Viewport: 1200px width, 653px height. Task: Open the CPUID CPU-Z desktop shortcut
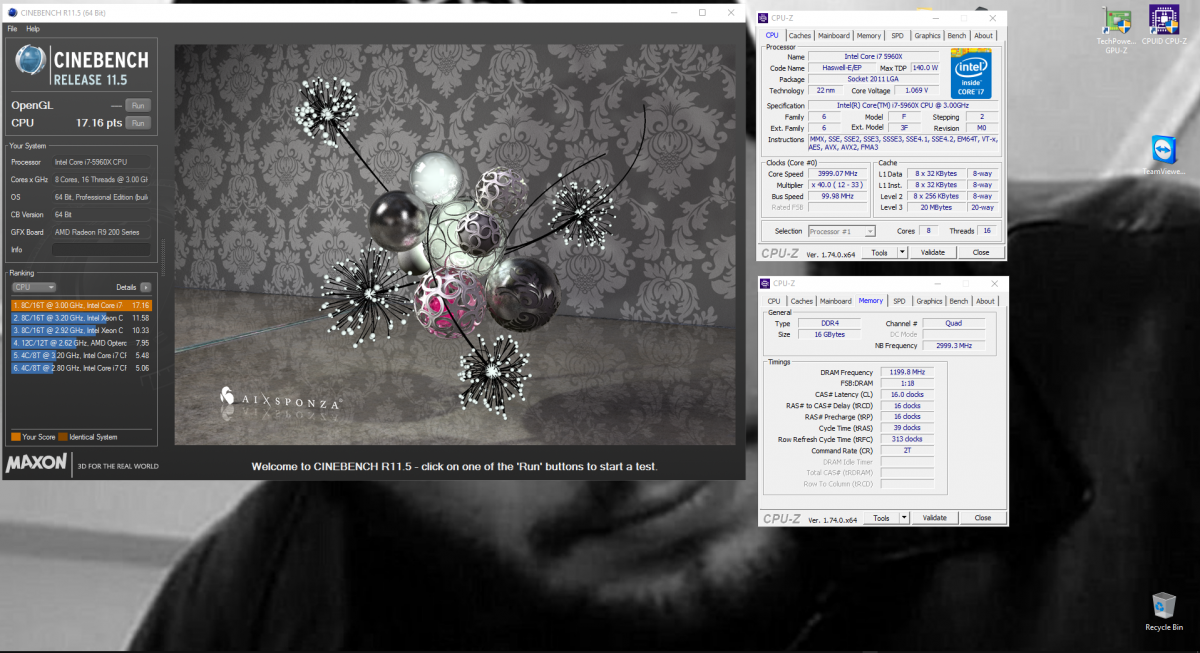pos(1163,25)
